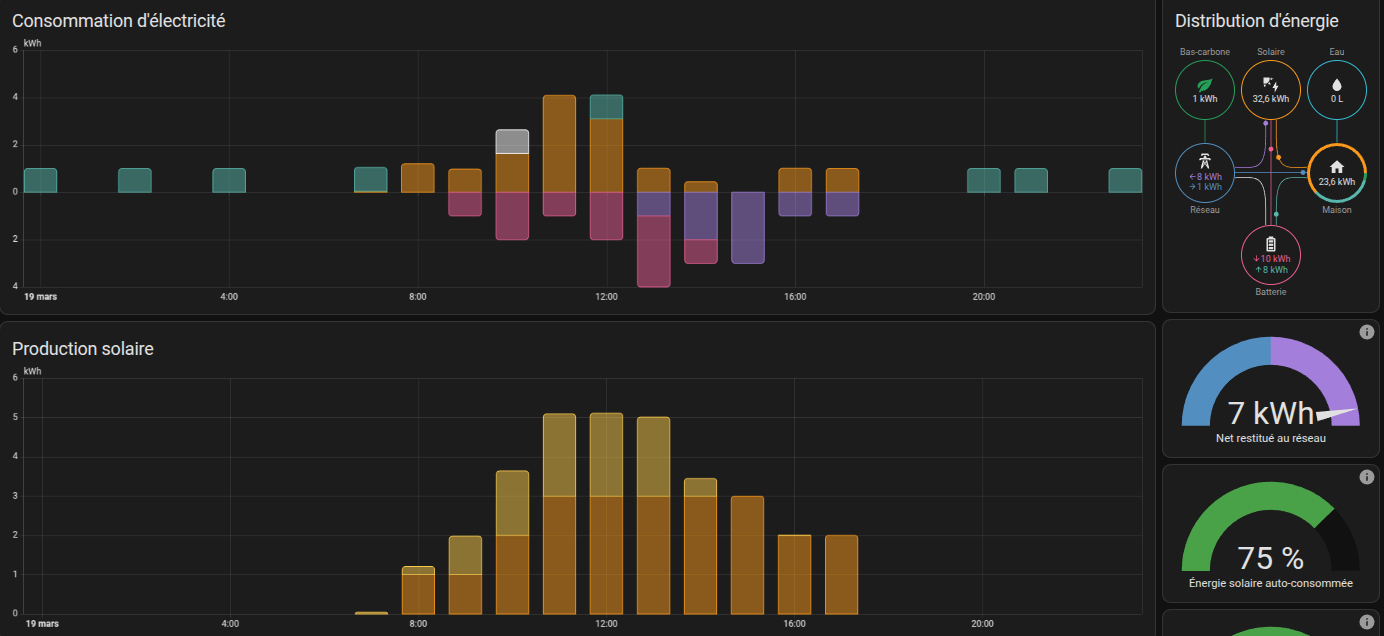Click the first teal bar at midnight
Viewport: 1384px width, 636px height.
[40, 180]
